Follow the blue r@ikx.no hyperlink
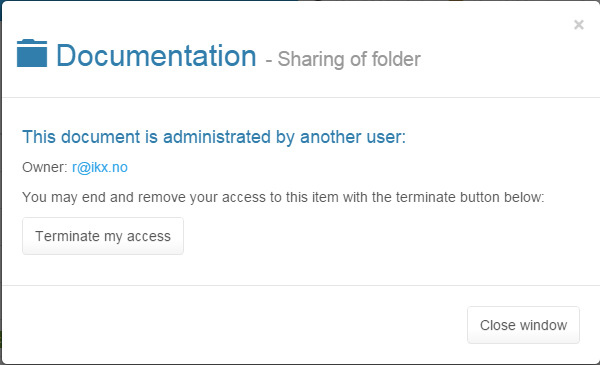The height and width of the screenshot is (365, 600). (100, 168)
